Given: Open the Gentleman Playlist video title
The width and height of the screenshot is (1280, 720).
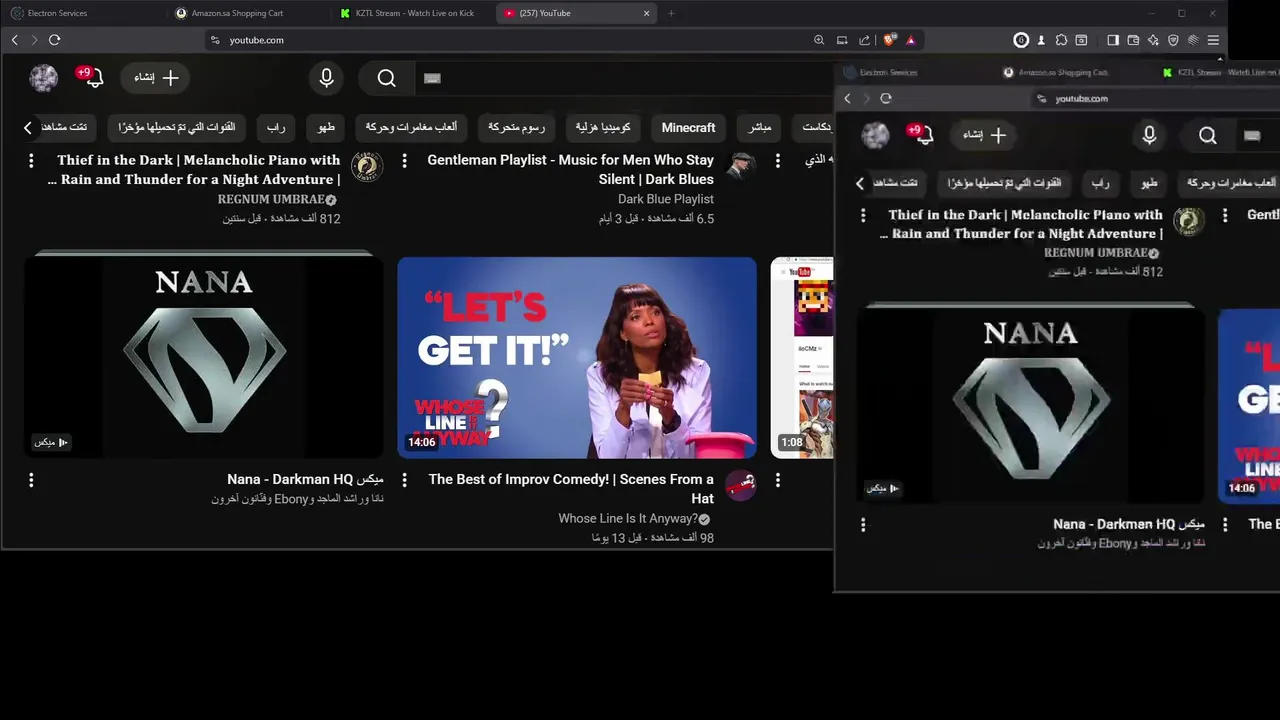Looking at the screenshot, I should coord(570,169).
